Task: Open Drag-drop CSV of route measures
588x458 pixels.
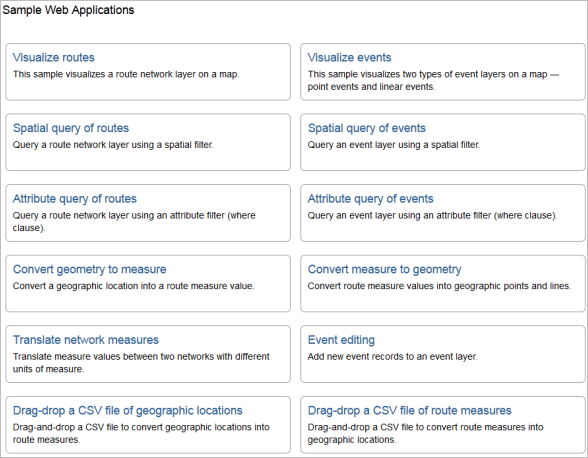Action: tap(410, 410)
